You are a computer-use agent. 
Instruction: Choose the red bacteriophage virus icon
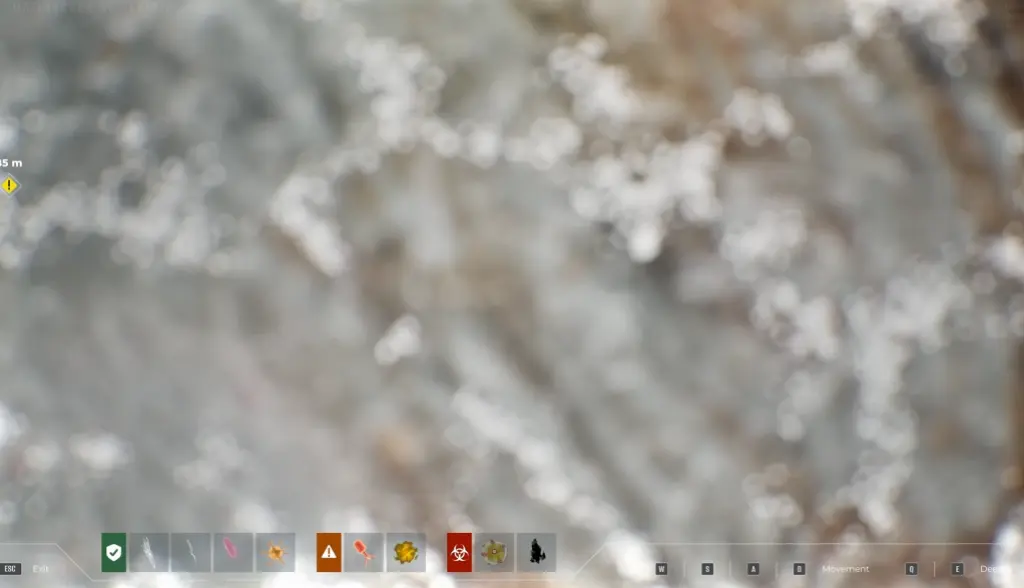click(x=364, y=553)
